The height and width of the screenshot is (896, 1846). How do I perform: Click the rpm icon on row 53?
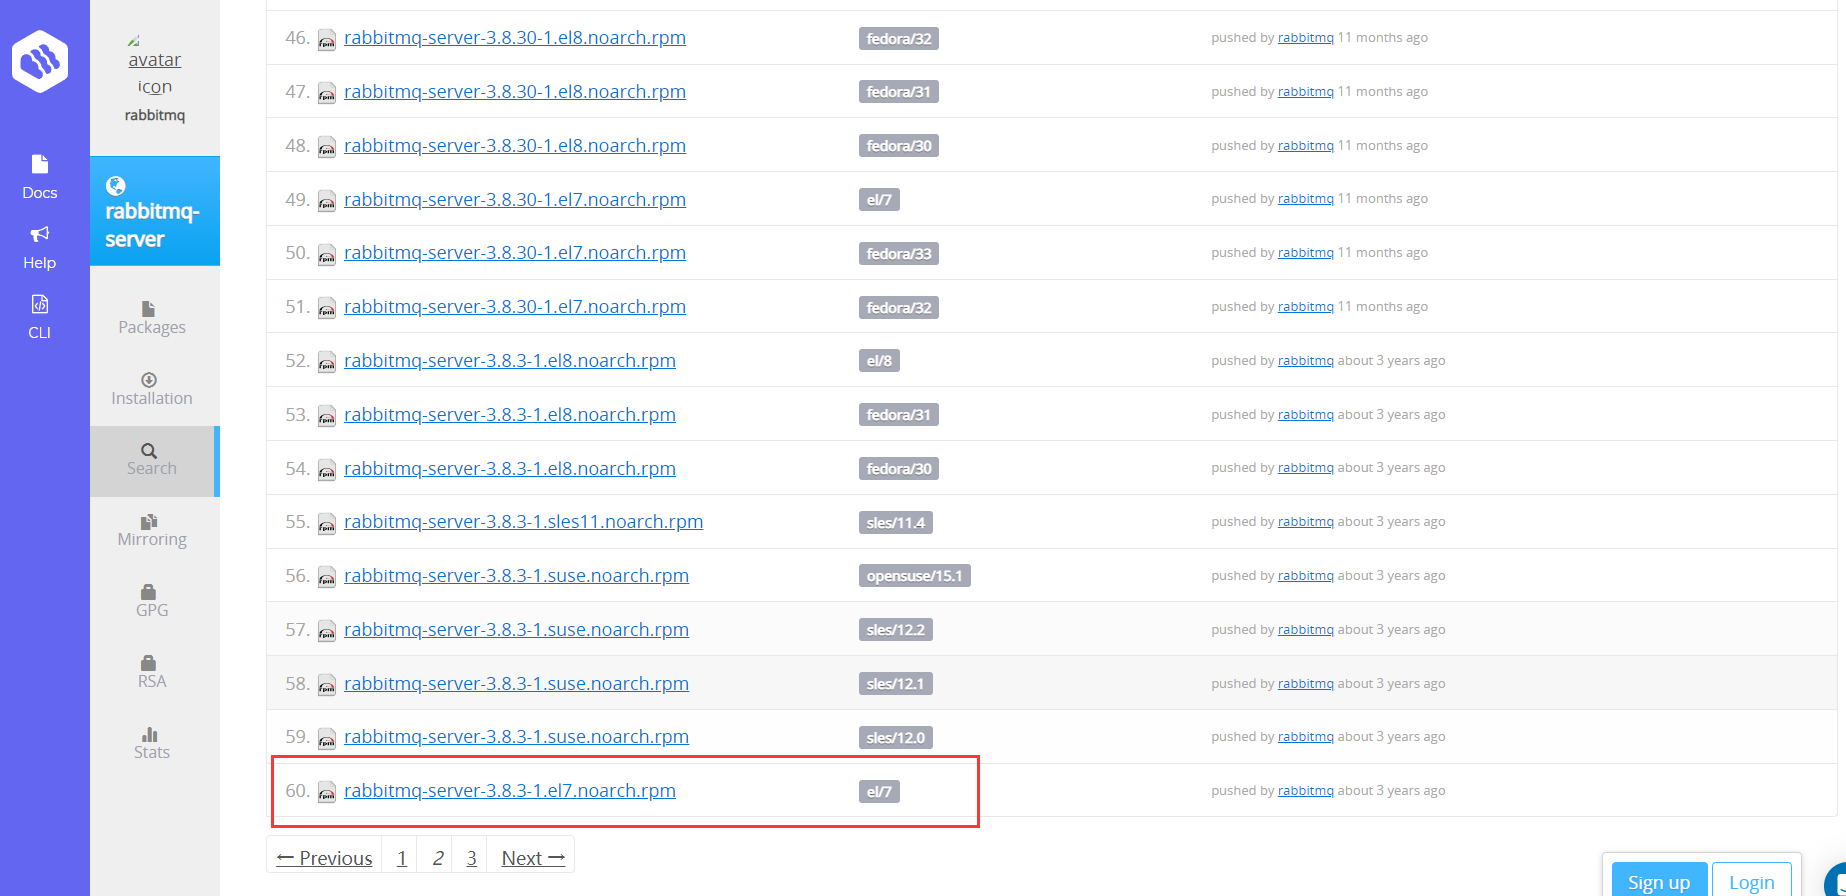point(327,417)
